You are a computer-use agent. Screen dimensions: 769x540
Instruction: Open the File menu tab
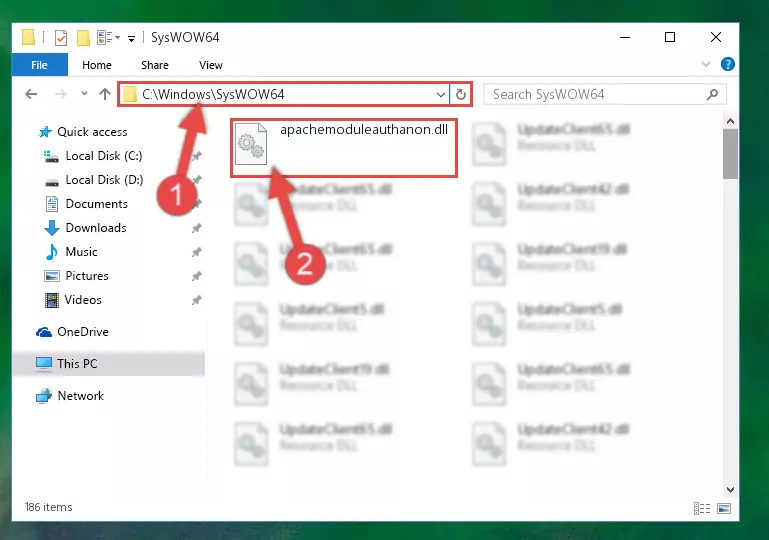coord(39,65)
